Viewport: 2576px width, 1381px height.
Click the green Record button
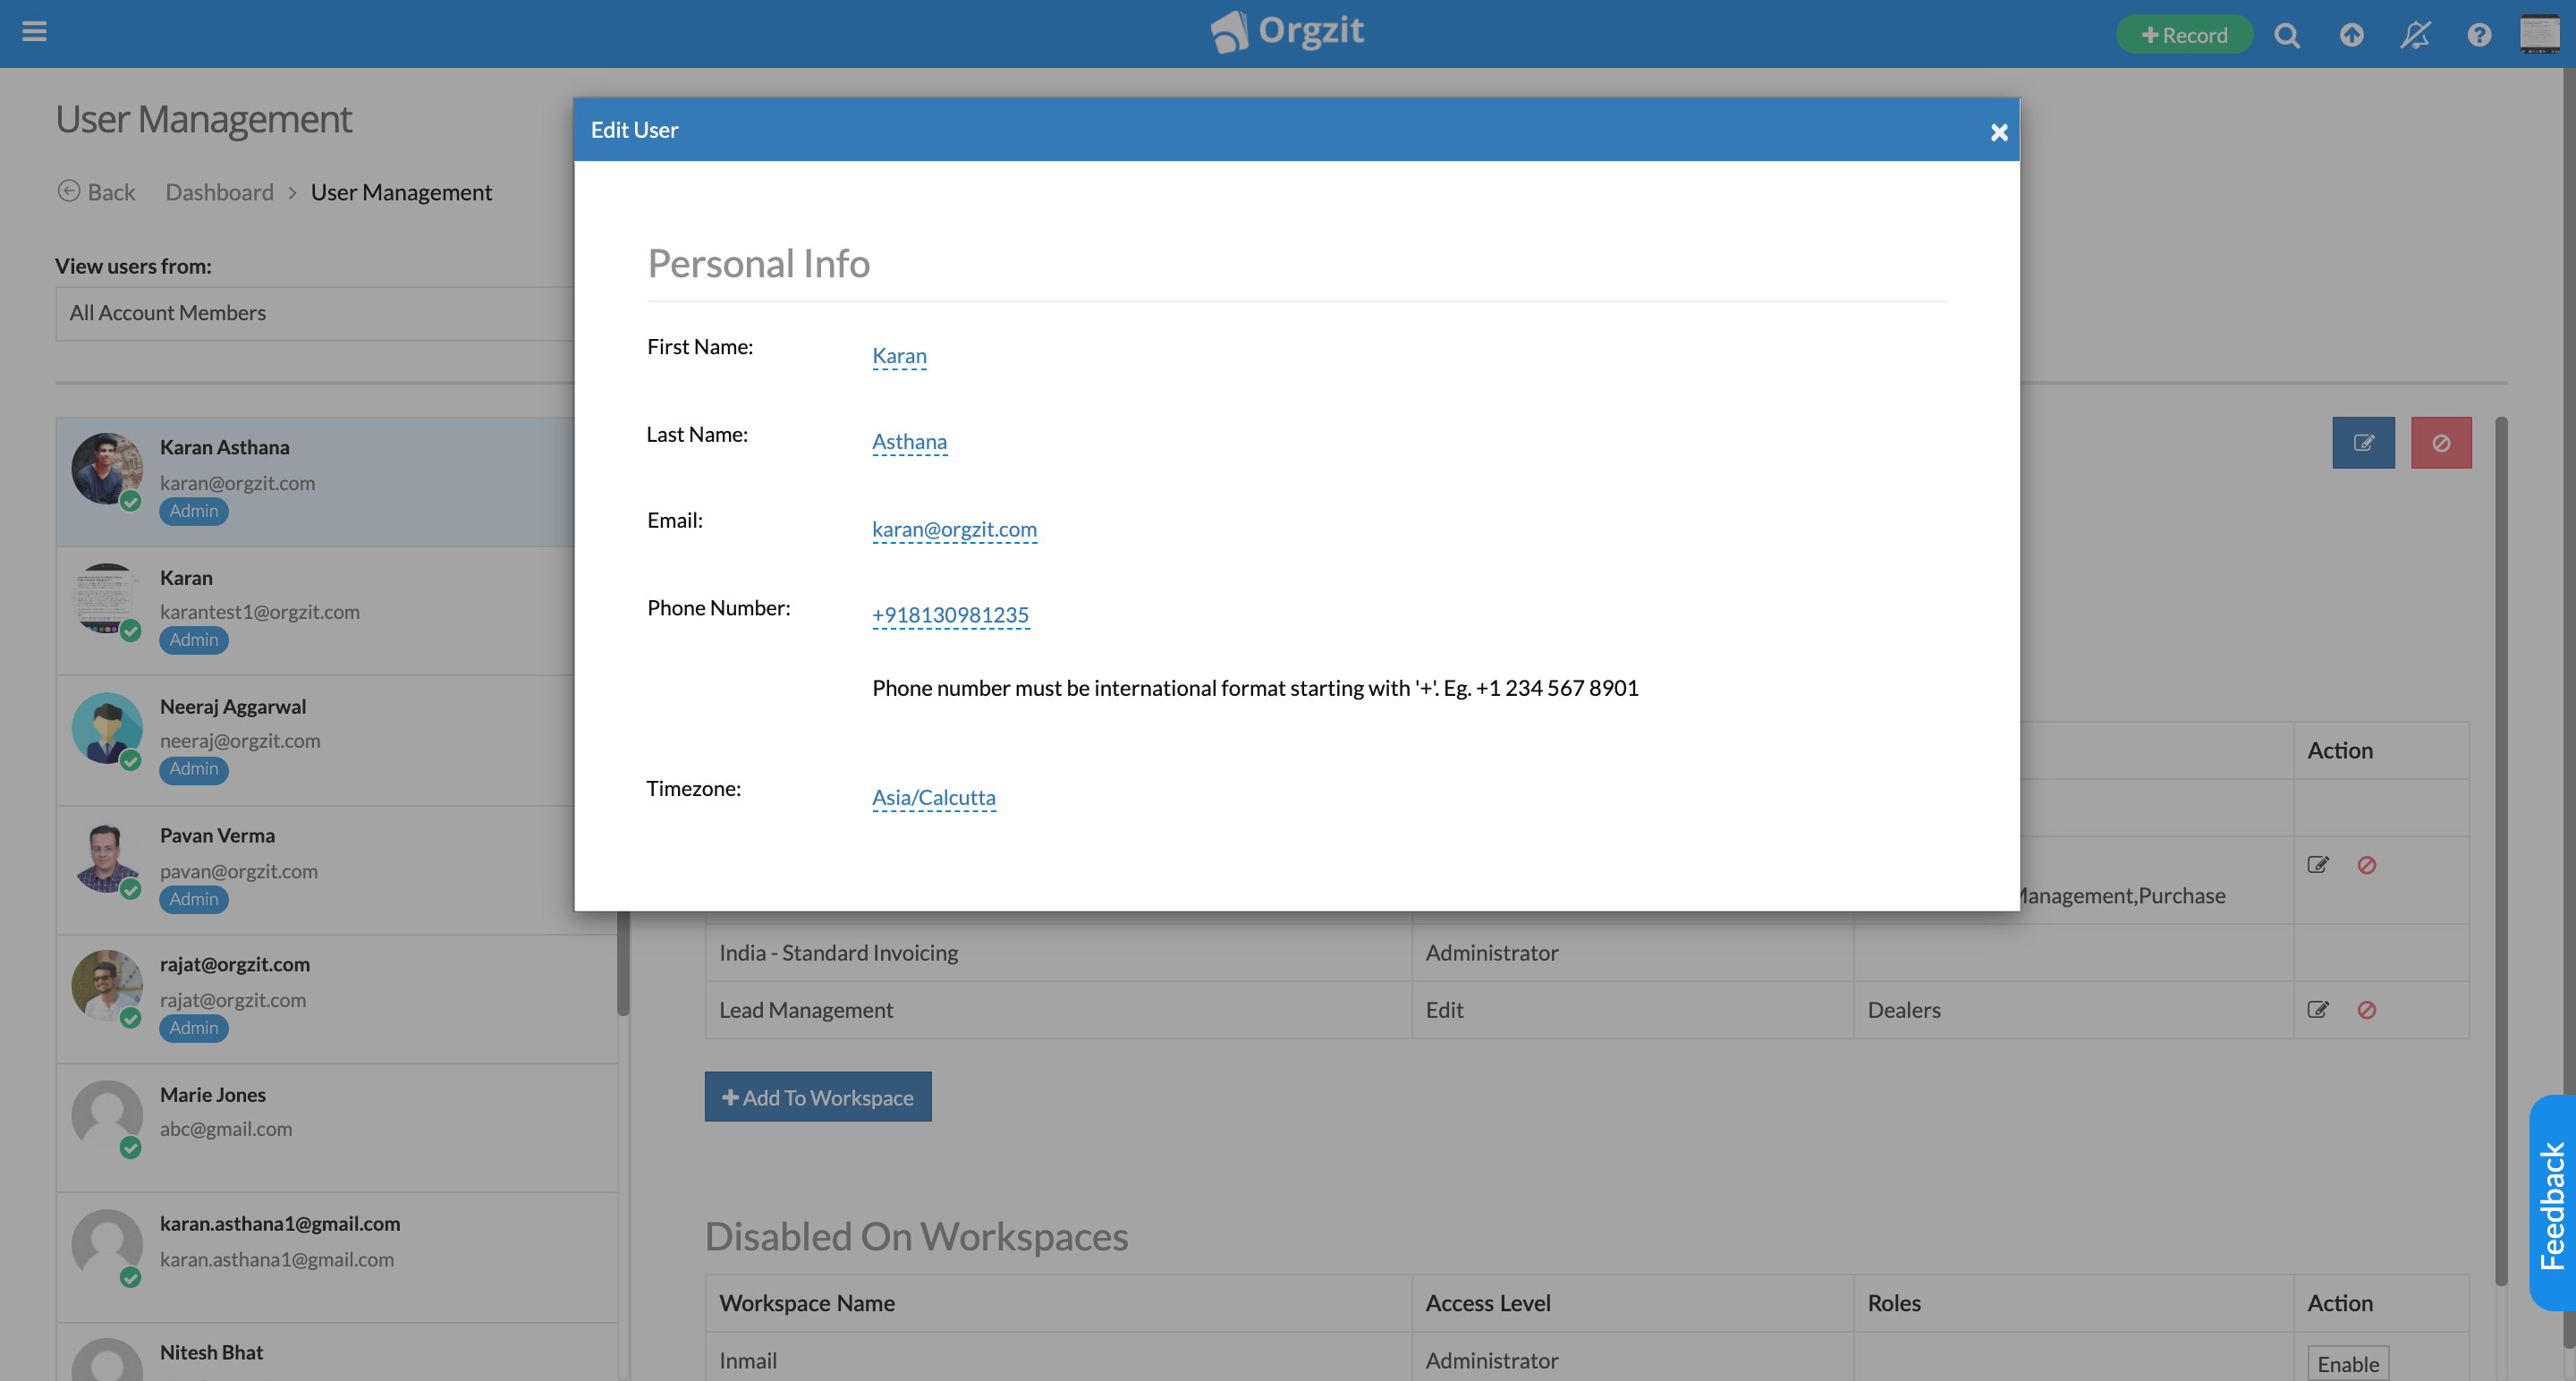tap(2184, 35)
